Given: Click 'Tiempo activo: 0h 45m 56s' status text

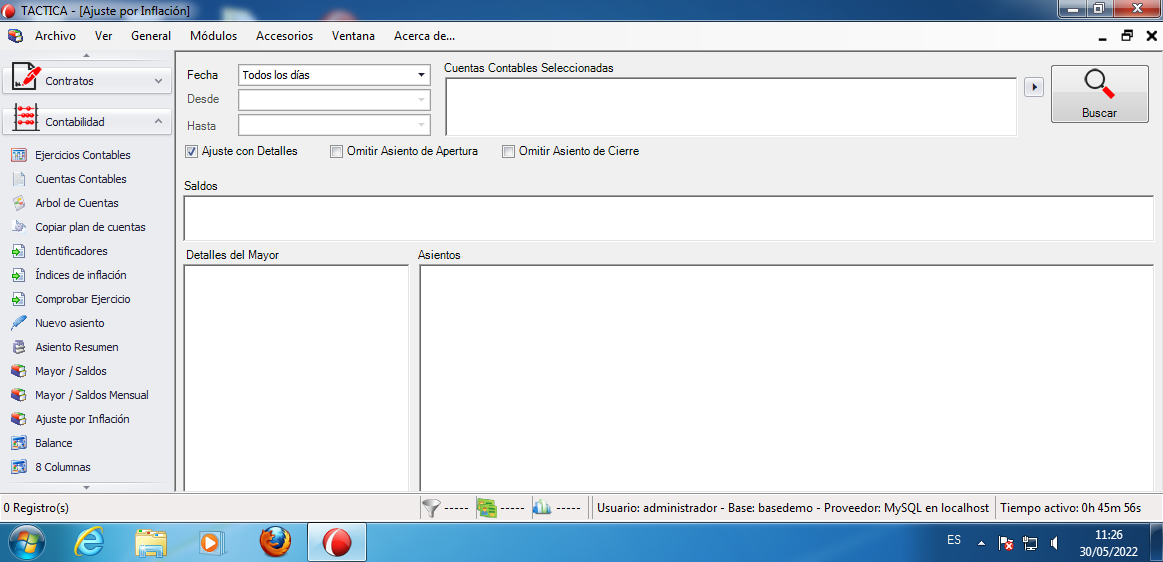Looking at the screenshot, I should point(1070,508).
